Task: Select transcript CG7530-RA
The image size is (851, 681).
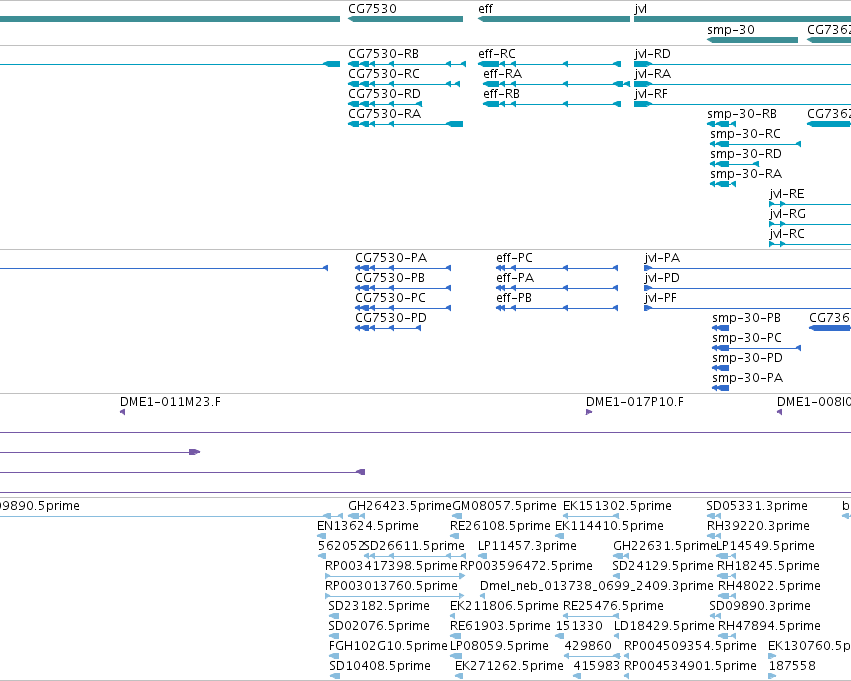Action: [405, 124]
